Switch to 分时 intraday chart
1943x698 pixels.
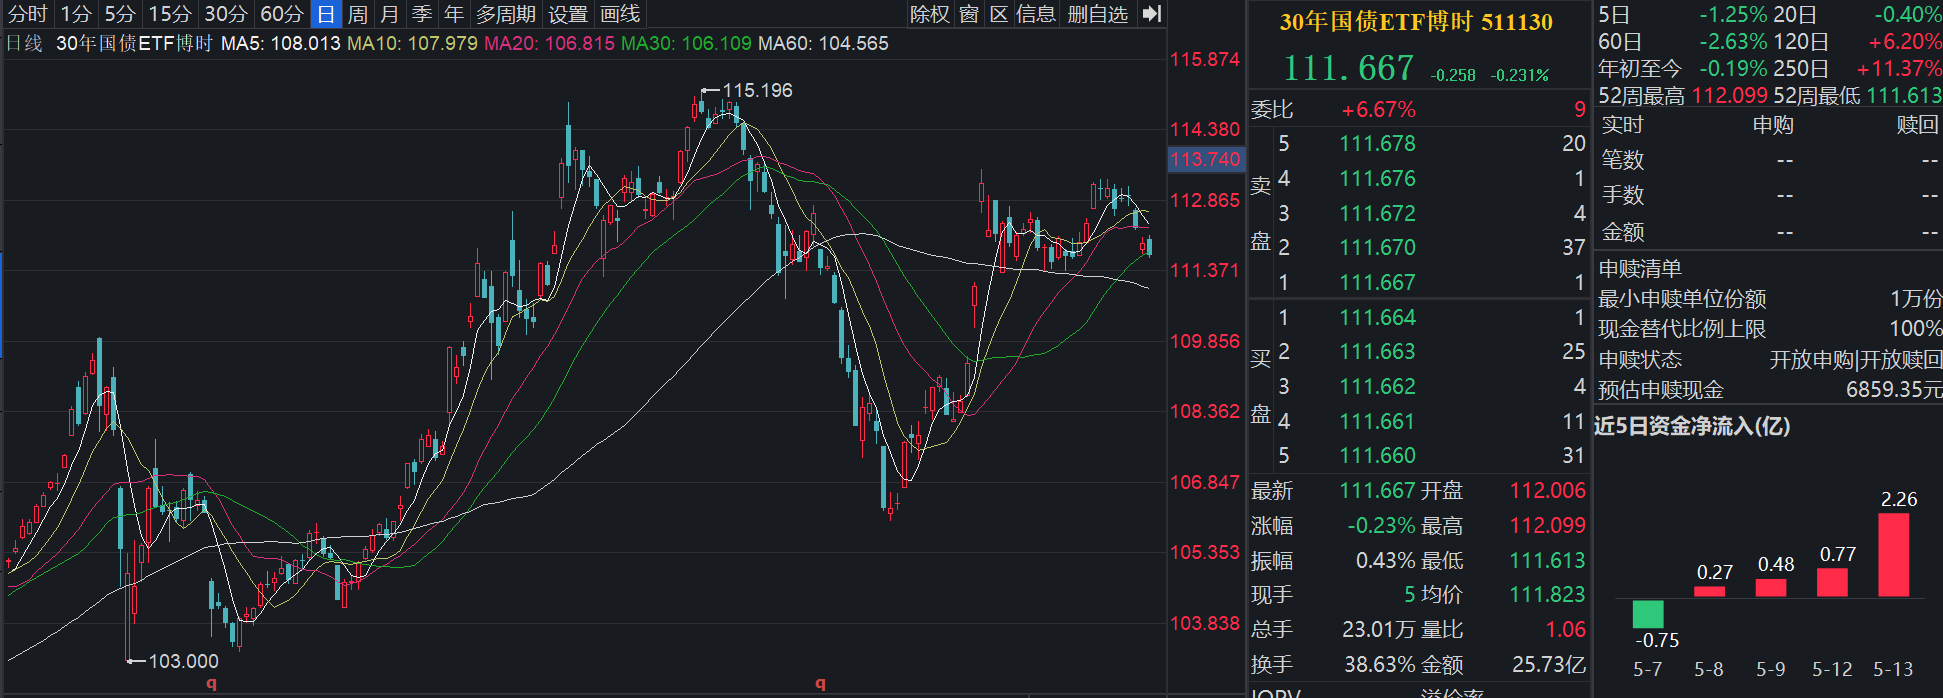pos(27,14)
